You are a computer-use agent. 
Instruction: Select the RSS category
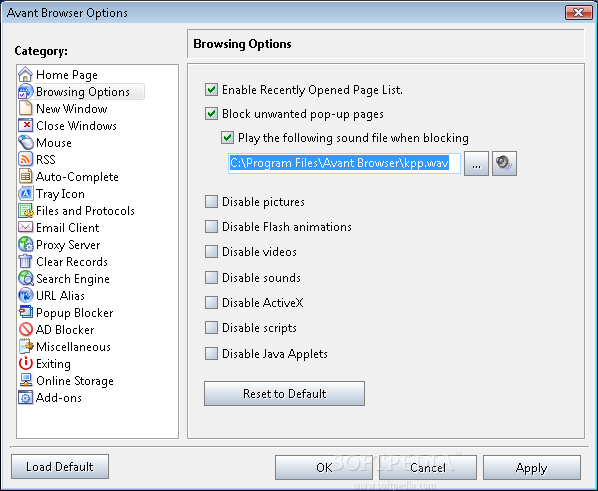pos(46,159)
